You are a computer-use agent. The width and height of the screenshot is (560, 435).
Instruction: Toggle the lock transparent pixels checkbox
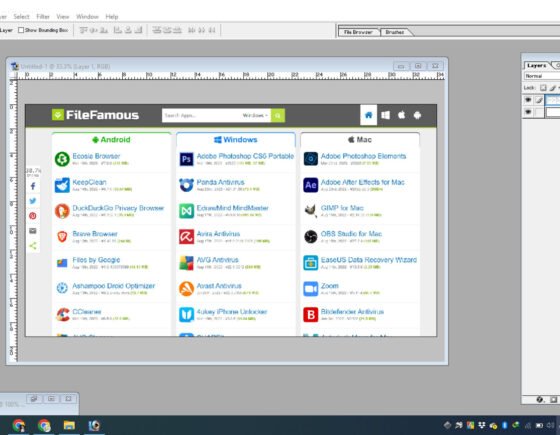tap(543, 88)
